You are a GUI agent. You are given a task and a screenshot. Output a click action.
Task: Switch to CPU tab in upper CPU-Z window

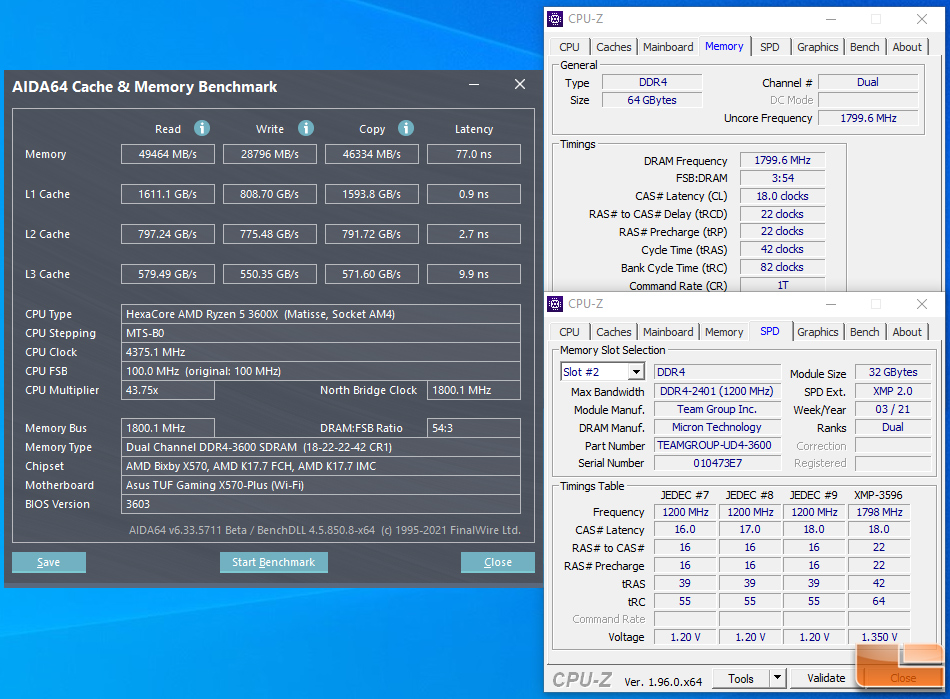pos(570,47)
